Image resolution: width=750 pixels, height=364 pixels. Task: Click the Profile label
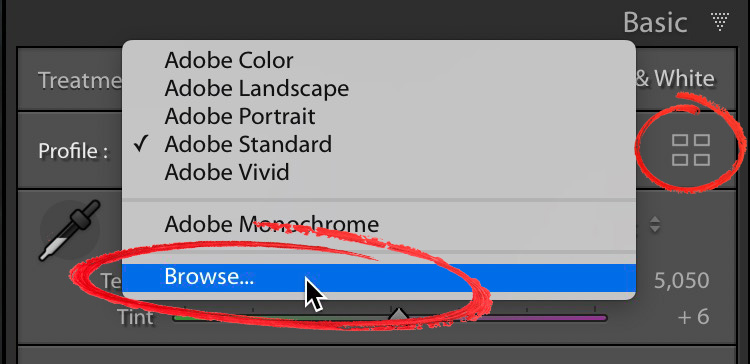[73, 151]
